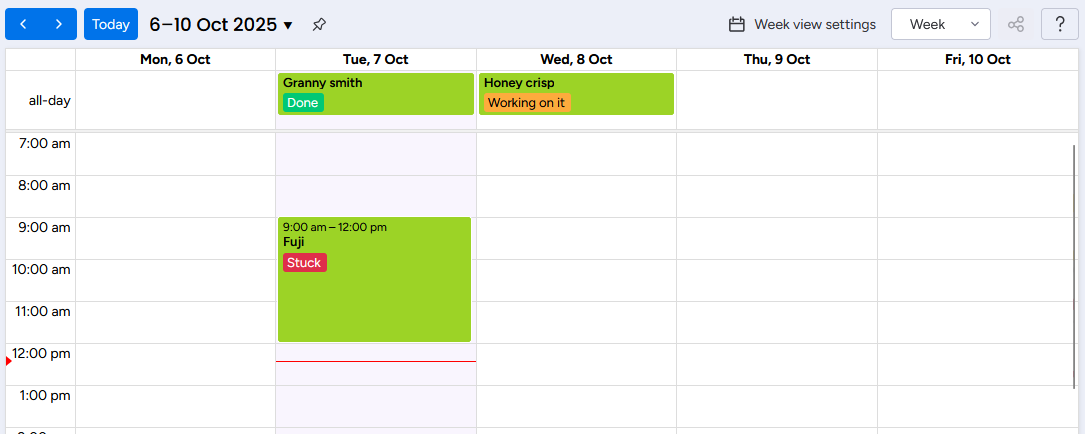Go to previous week arrow

pyautogui.click(x=24, y=24)
